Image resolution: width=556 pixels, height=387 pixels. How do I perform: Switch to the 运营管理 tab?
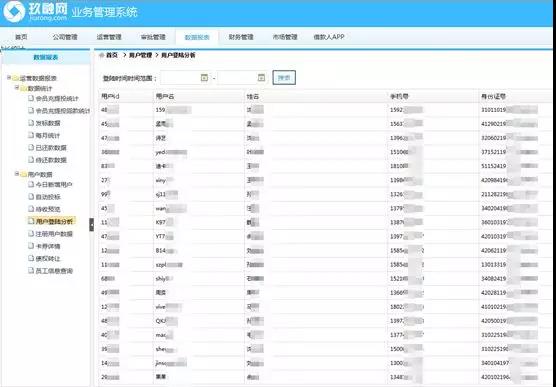click(109, 37)
